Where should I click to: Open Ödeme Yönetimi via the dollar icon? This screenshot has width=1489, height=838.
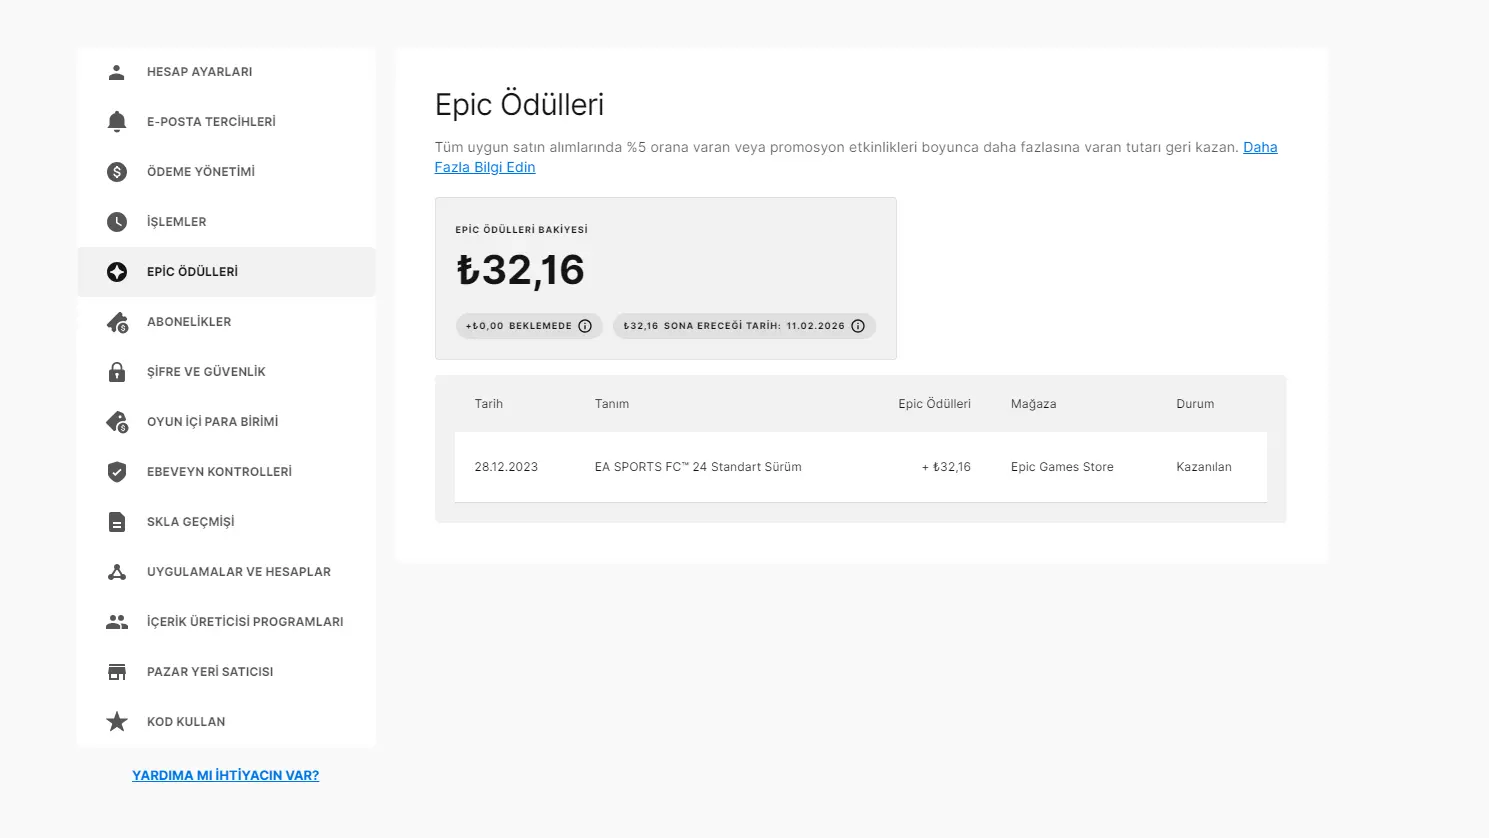pos(117,171)
